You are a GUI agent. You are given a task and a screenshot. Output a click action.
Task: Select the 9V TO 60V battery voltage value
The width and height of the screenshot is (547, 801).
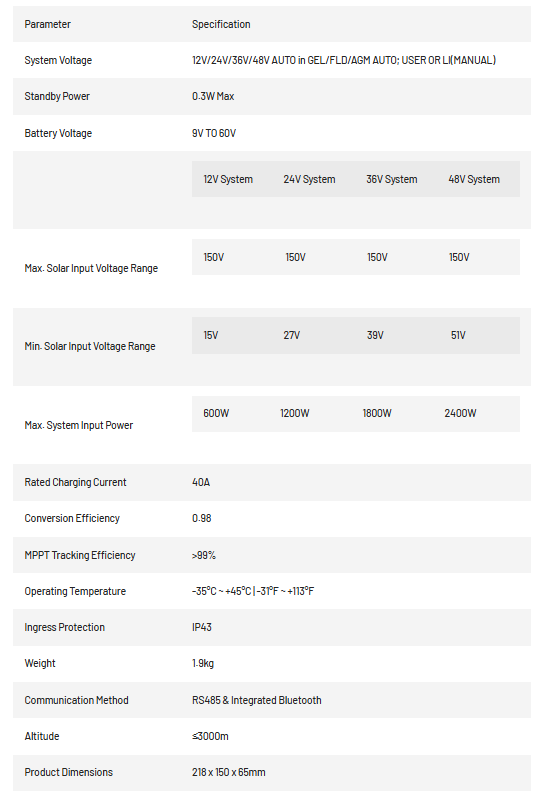(214, 133)
